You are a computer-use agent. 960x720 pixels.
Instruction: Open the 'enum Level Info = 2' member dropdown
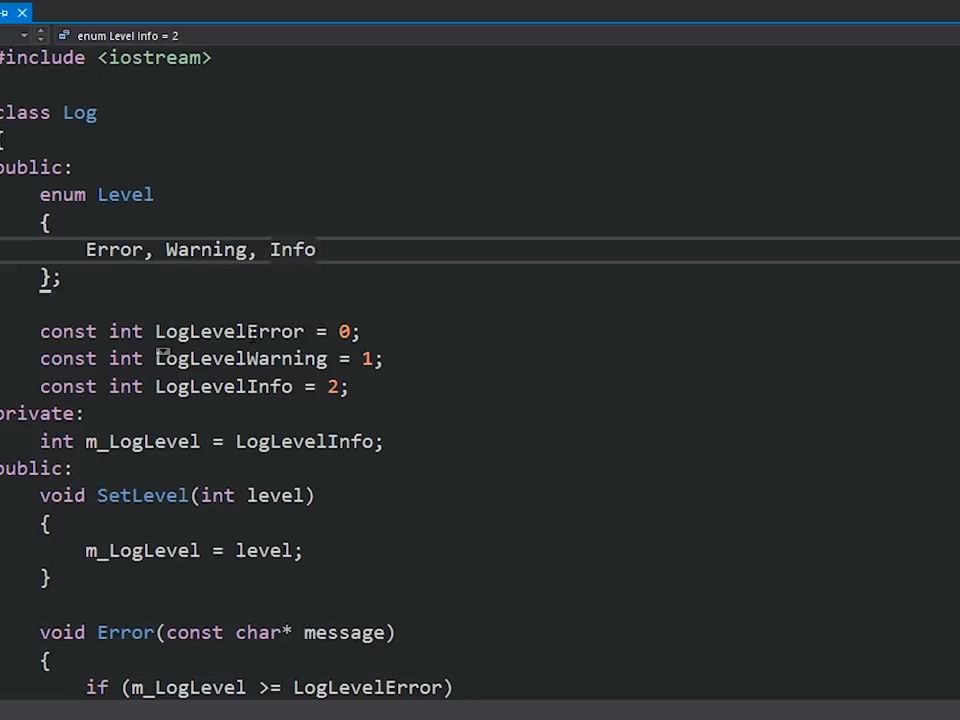[128, 36]
